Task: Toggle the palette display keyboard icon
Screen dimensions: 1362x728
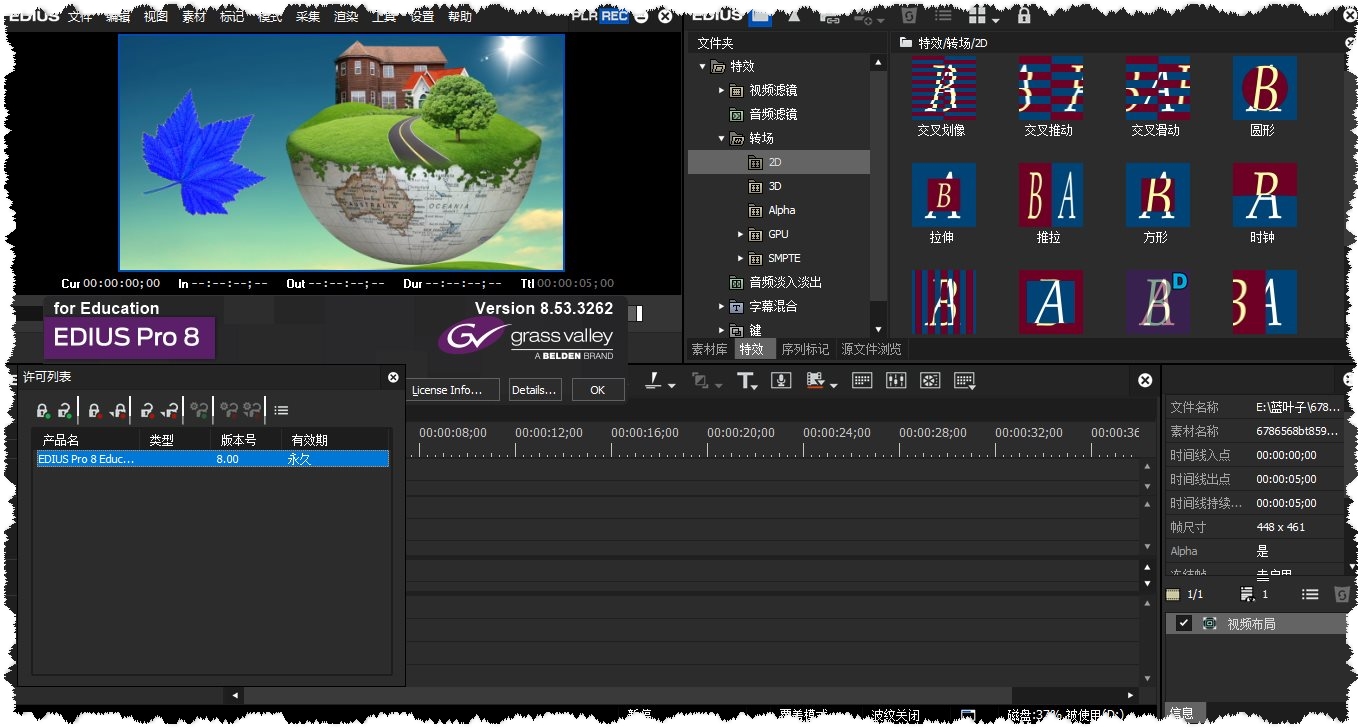Action: point(862,381)
